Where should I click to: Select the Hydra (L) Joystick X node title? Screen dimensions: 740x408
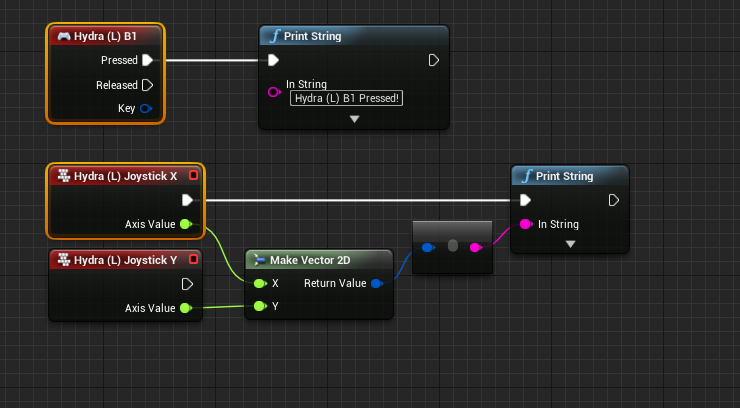(125, 176)
